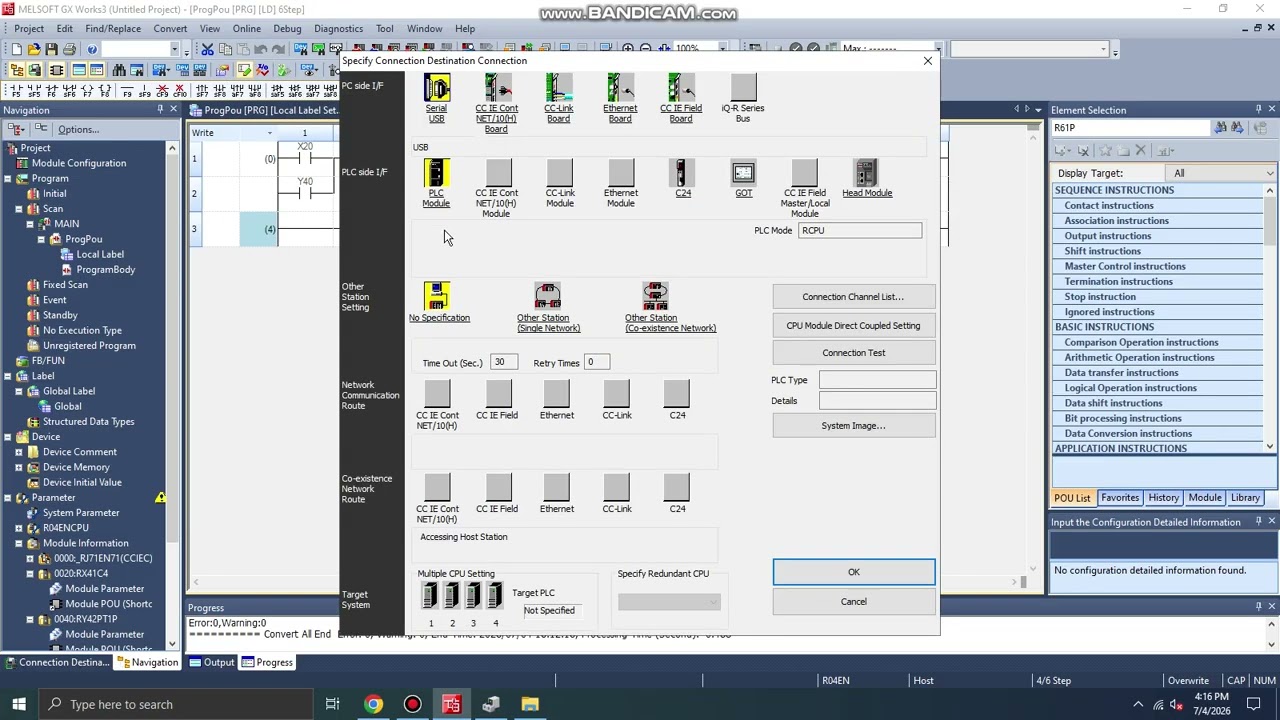Viewport: 1280px width, 720px height.
Task: Select the CC IE Field Board icon
Action: coord(681,88)
